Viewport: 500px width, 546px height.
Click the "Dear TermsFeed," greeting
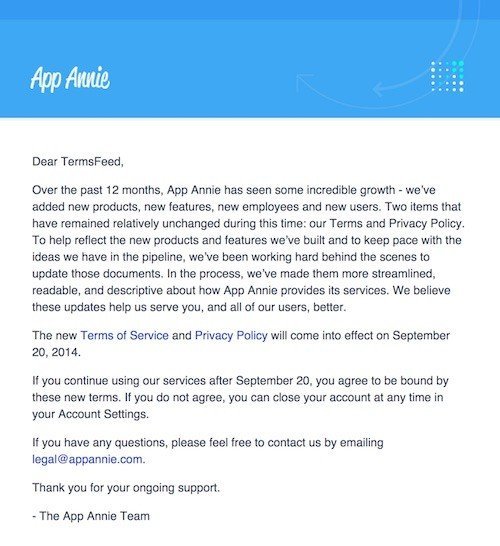pyautogui.click(x=78, y=162)
